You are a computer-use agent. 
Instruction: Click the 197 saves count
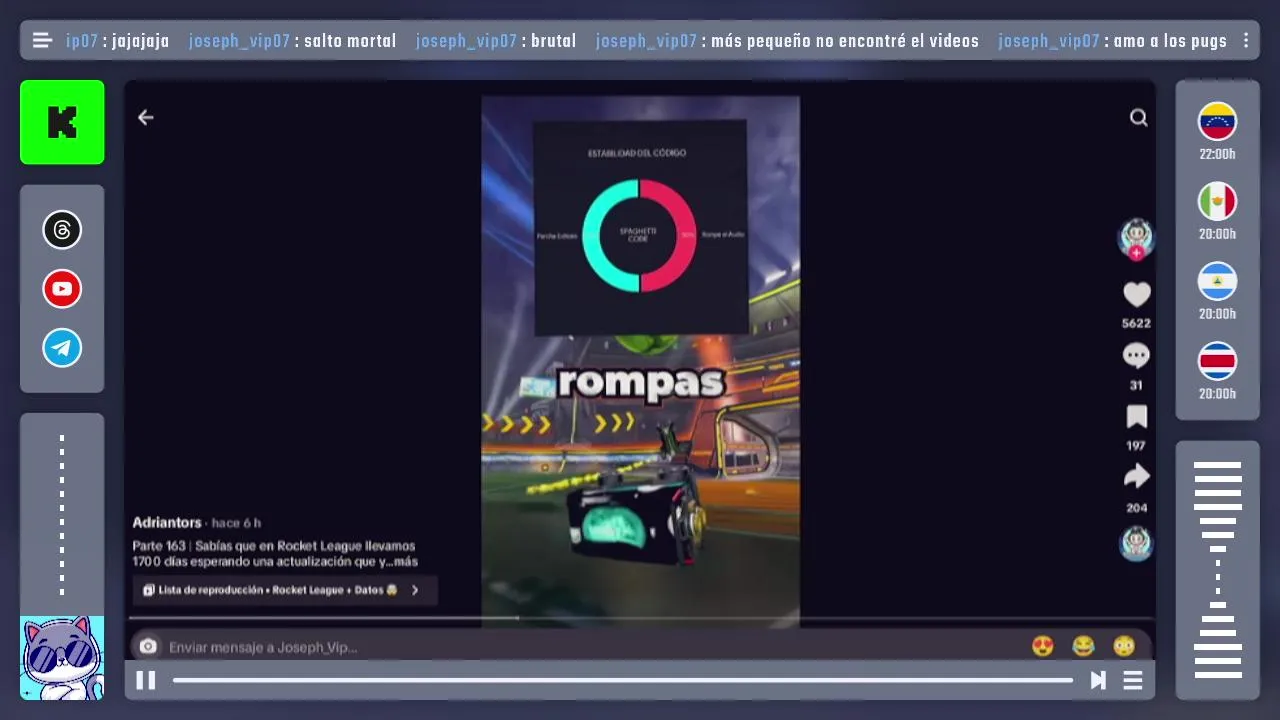click(x=1136, y=446)
